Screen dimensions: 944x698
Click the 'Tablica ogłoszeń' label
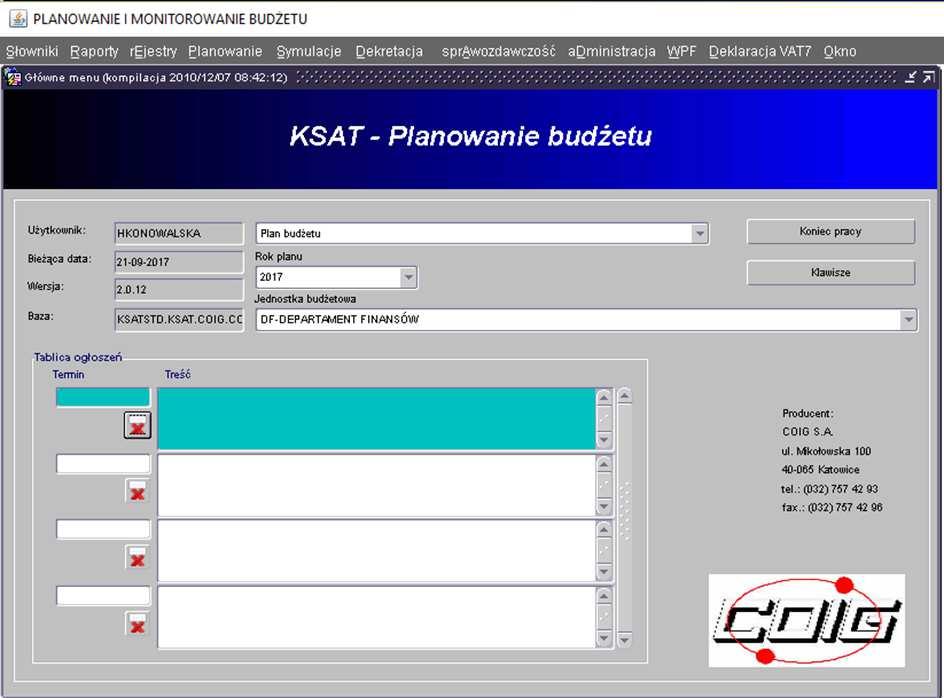coord(78,357)
